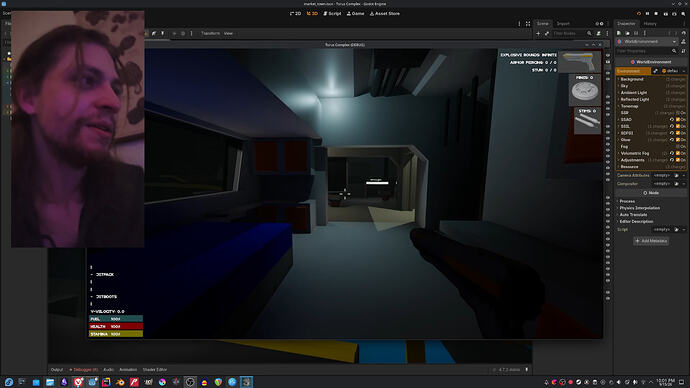Open the viewport View menu
The width and height of the screenshot is (690, 388).
(x=228, y=33)
